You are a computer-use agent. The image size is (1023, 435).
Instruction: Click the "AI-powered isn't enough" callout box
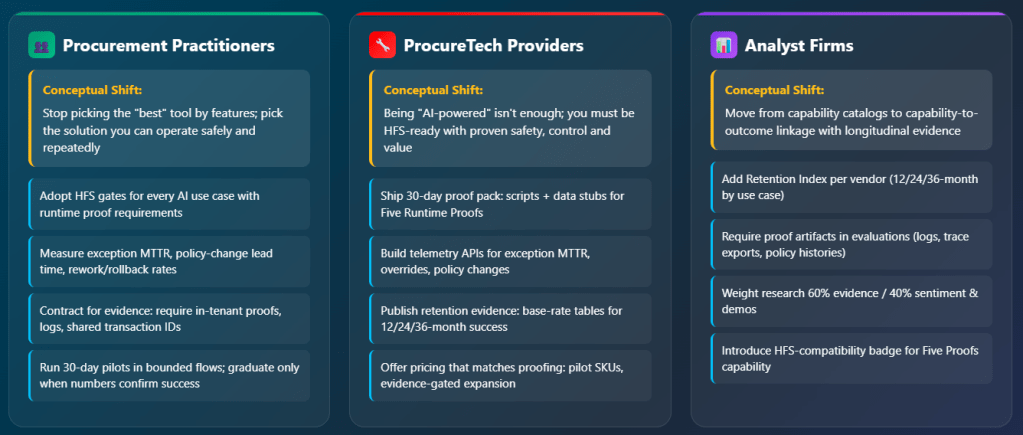(510, 118)
